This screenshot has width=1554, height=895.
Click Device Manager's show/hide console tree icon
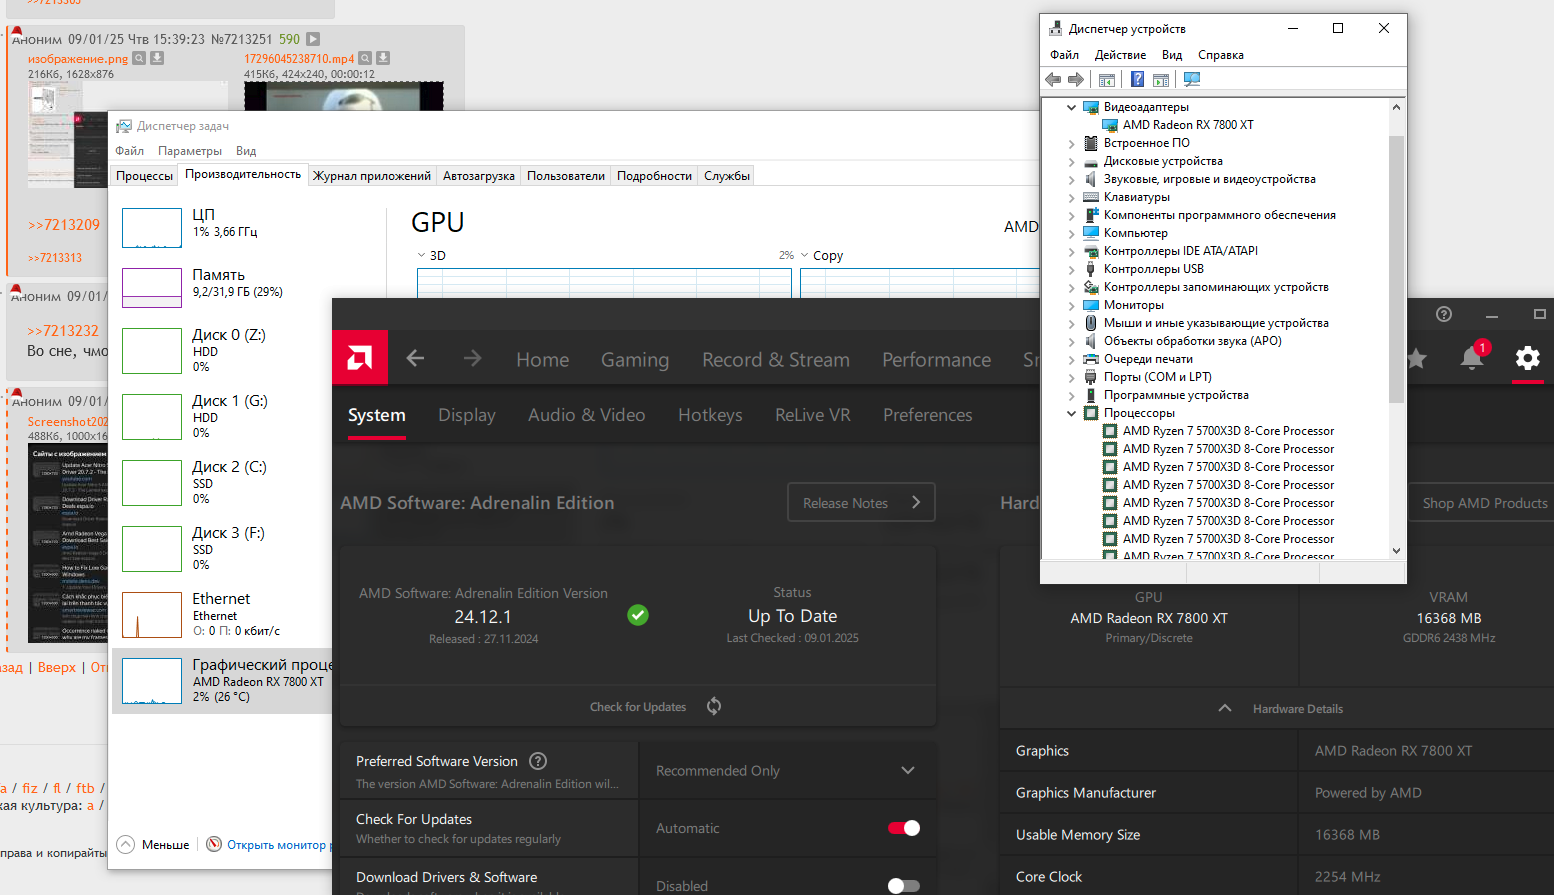point(1107,79)
